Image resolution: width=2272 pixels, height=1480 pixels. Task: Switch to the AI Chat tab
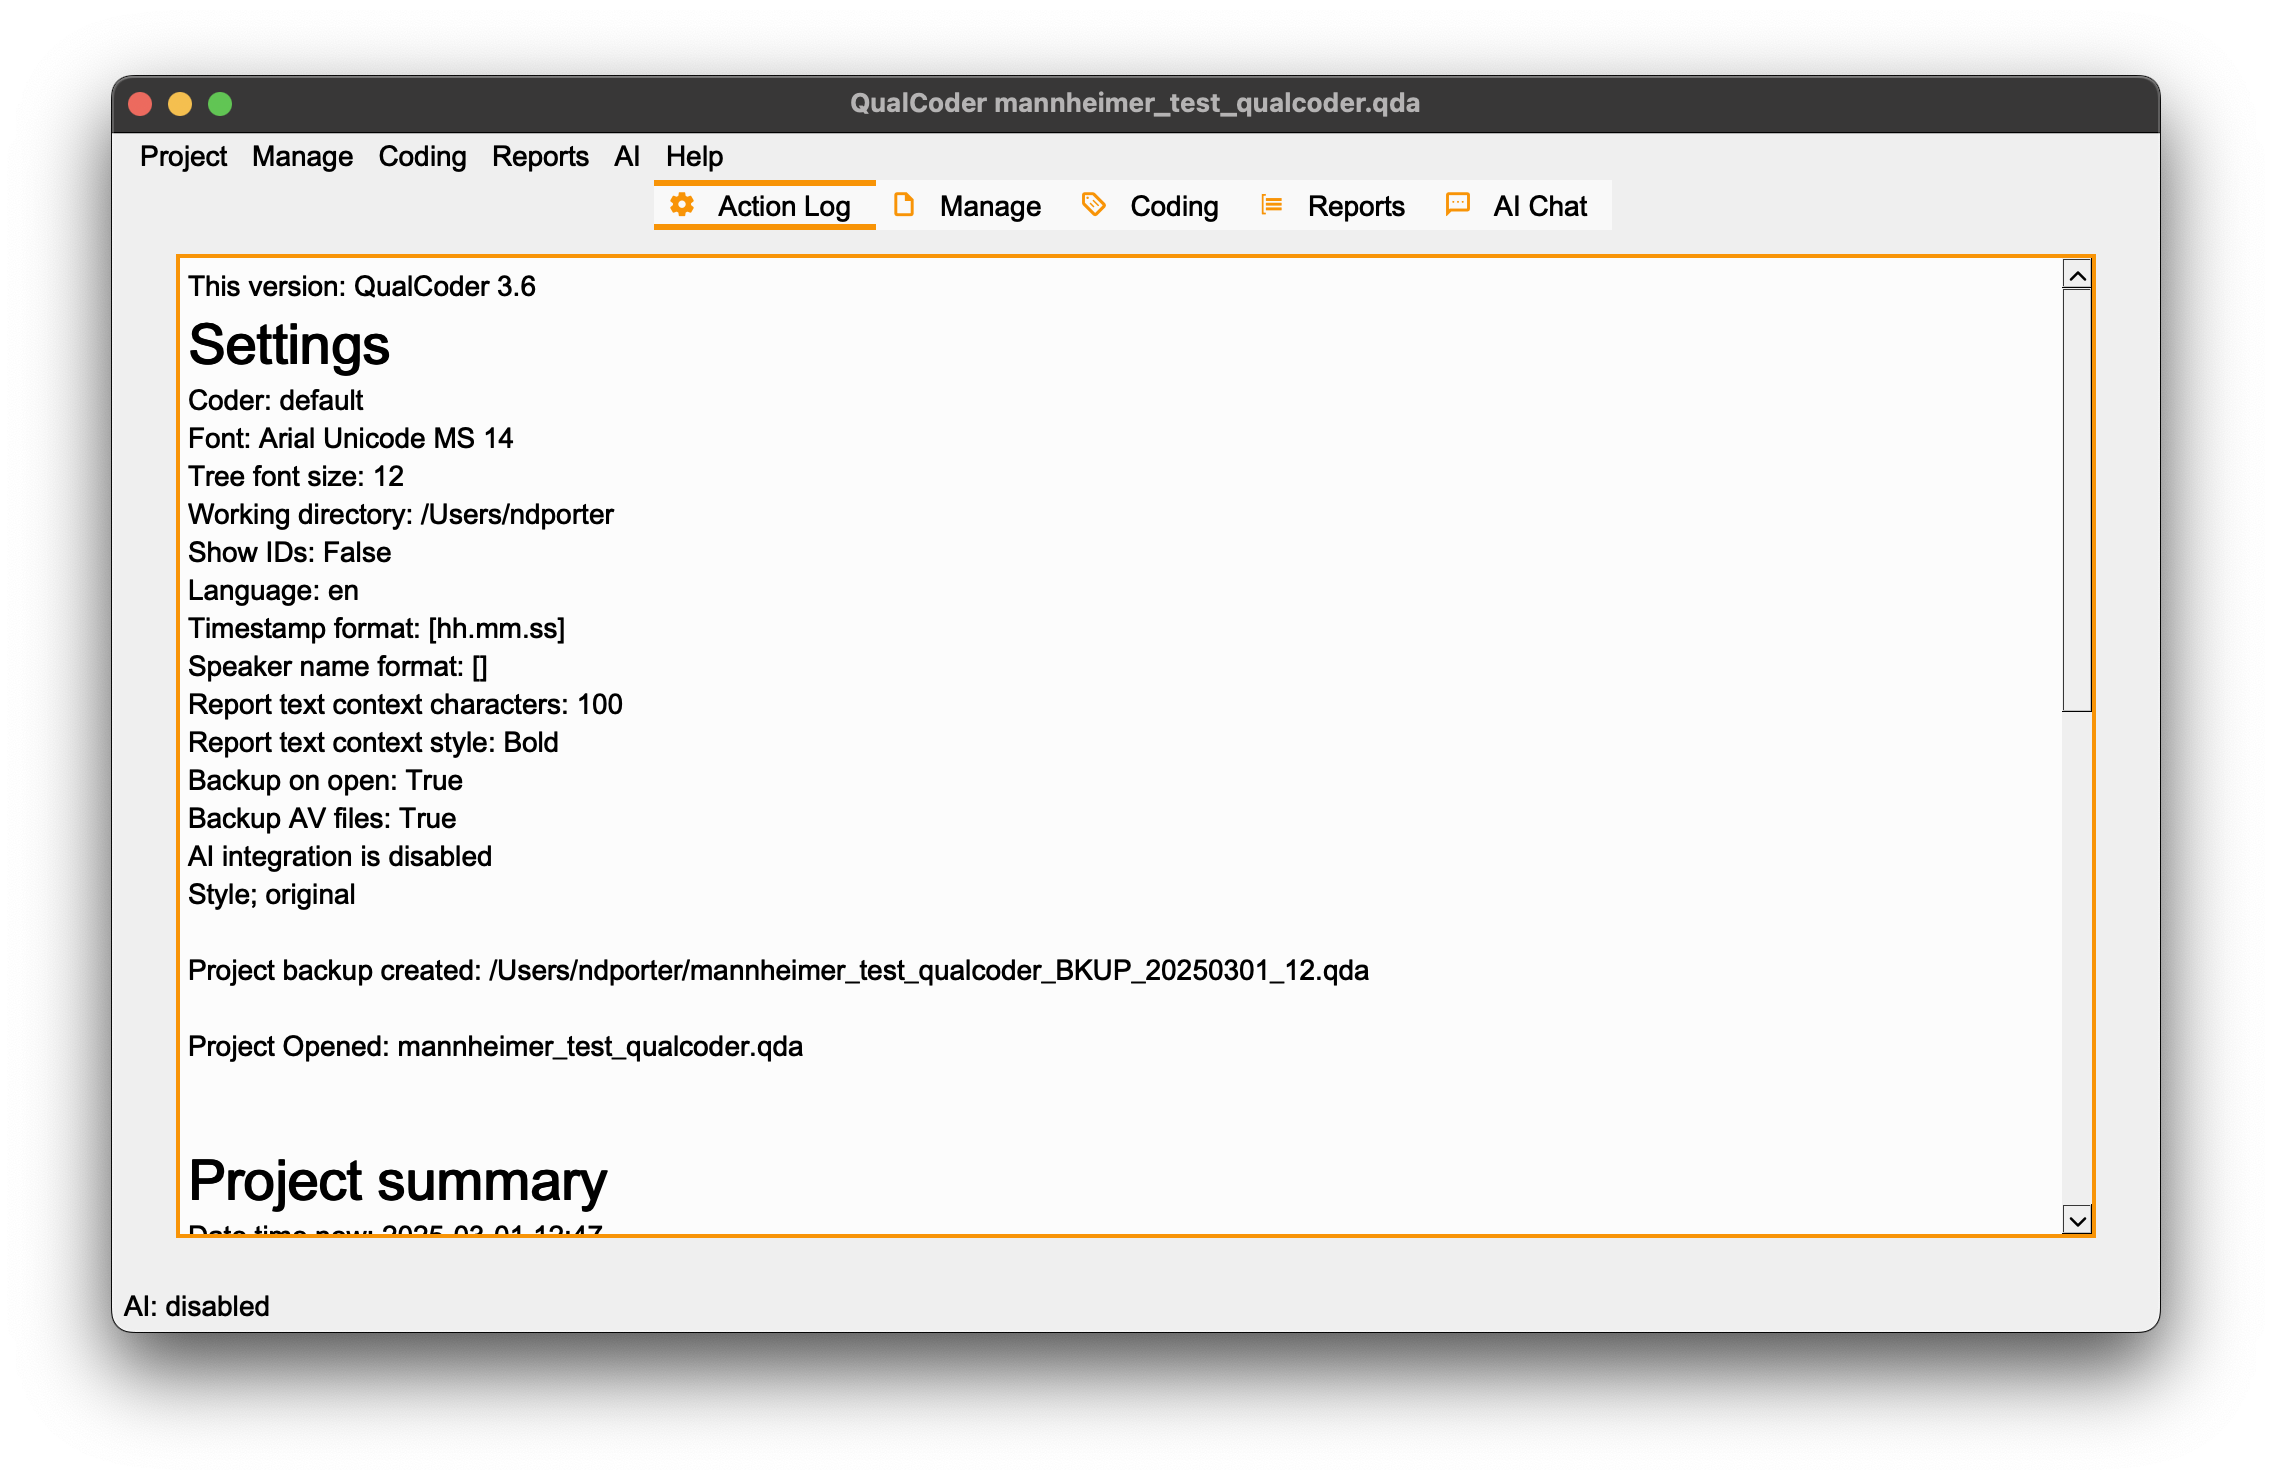point(1540,206)
